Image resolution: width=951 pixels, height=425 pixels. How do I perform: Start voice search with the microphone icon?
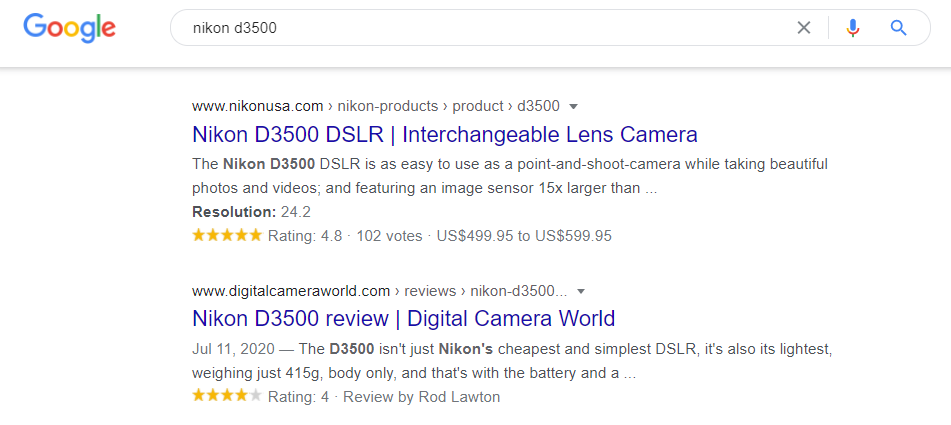coord(853,28)
